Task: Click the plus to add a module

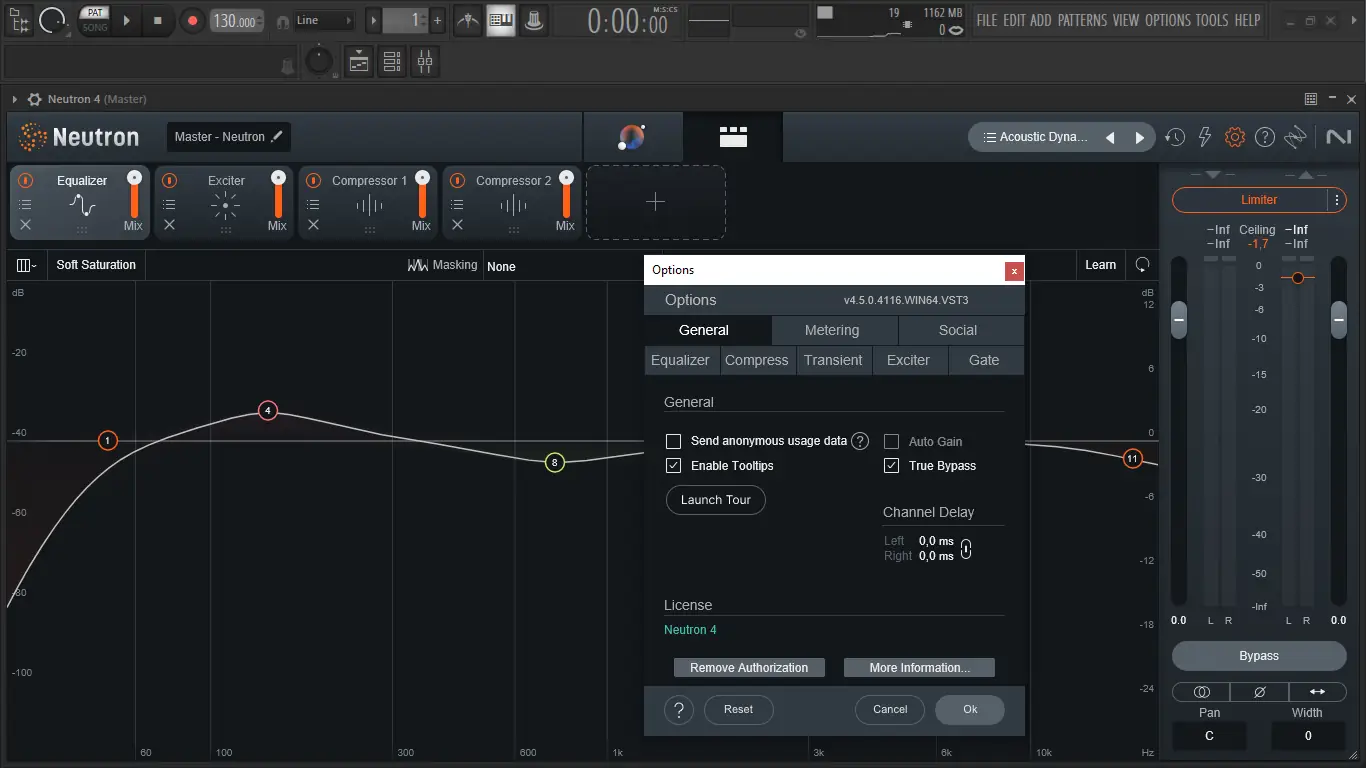Action: click(x=655, y=202)
